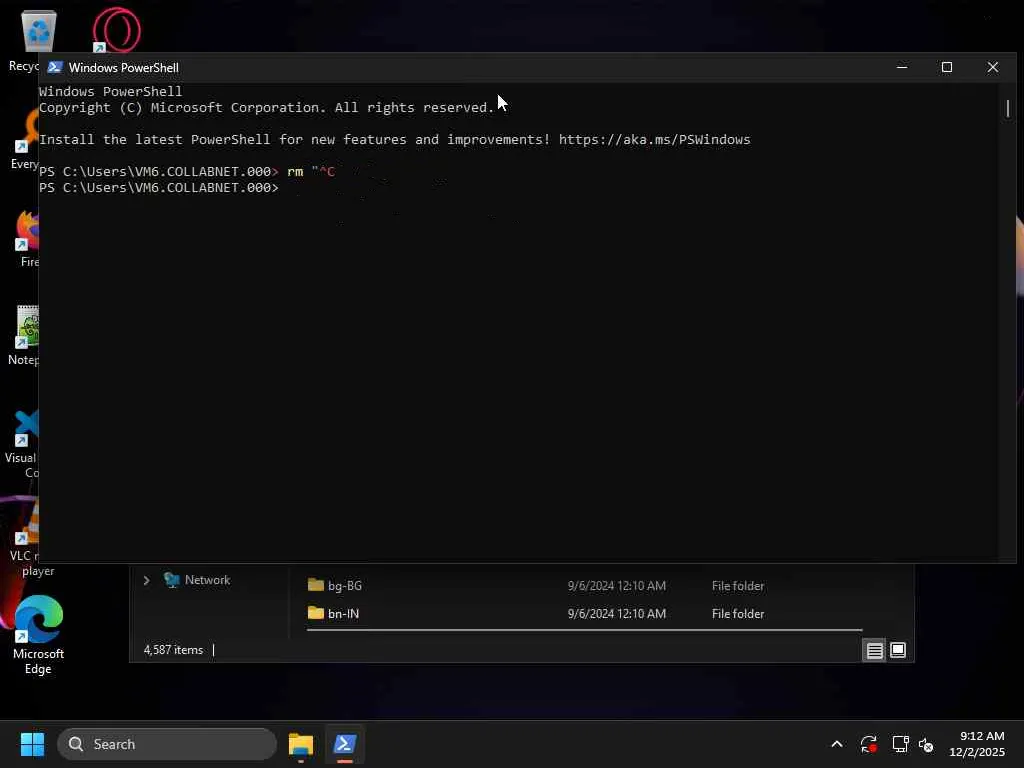Open the sync status tray icon

pos(869,744)
